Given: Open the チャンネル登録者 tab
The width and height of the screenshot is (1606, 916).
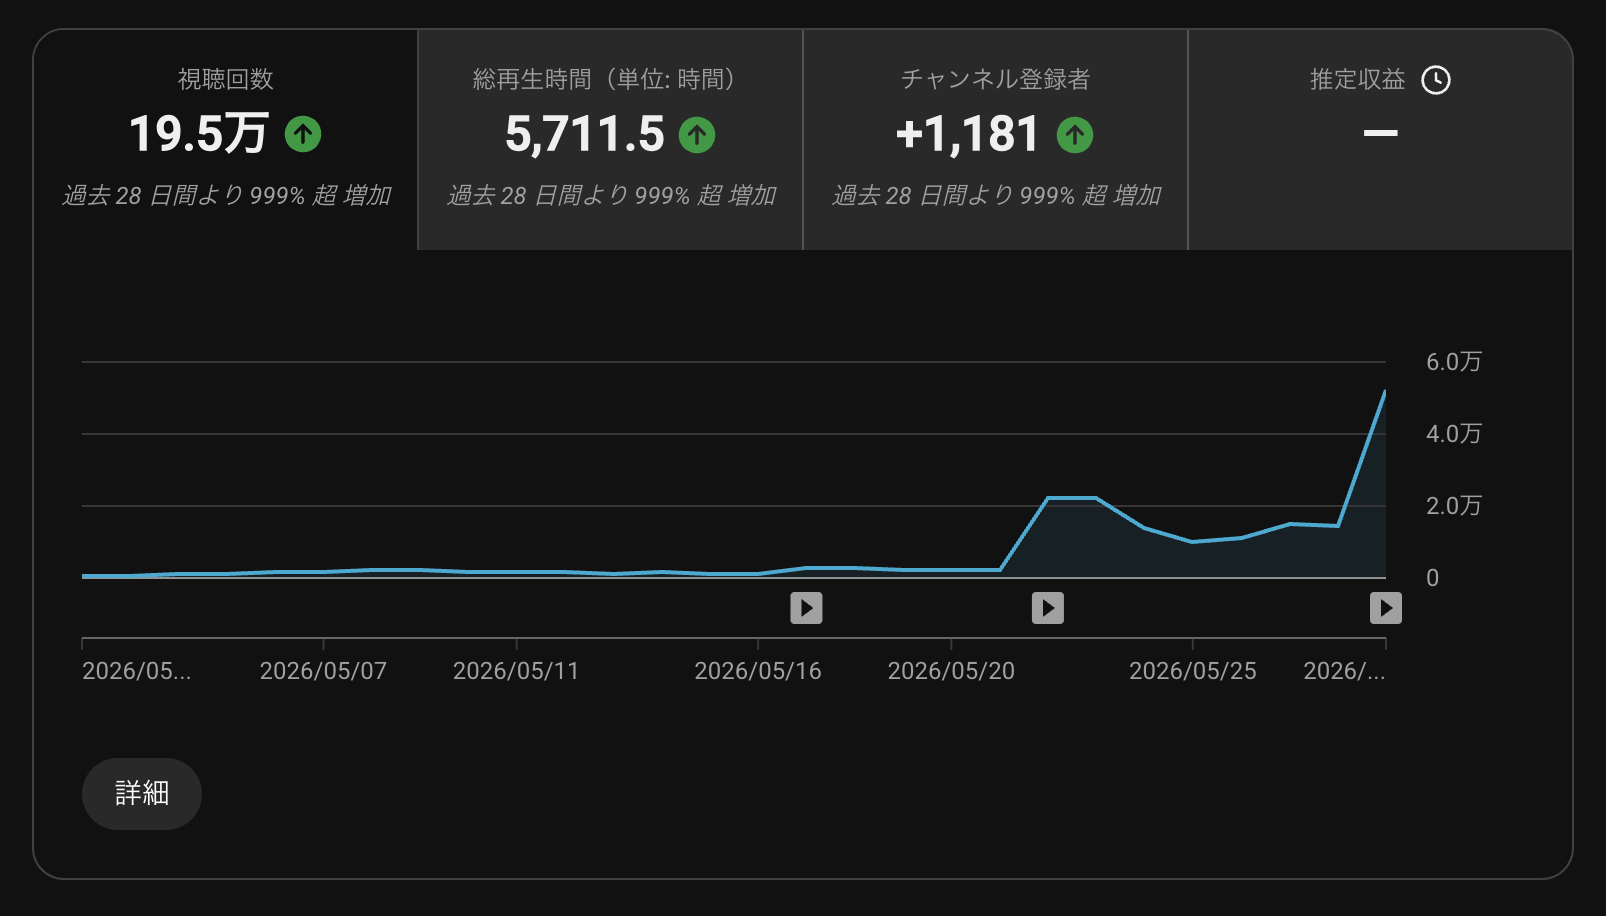Looking at the screenshot, I should tap(995, 140).
